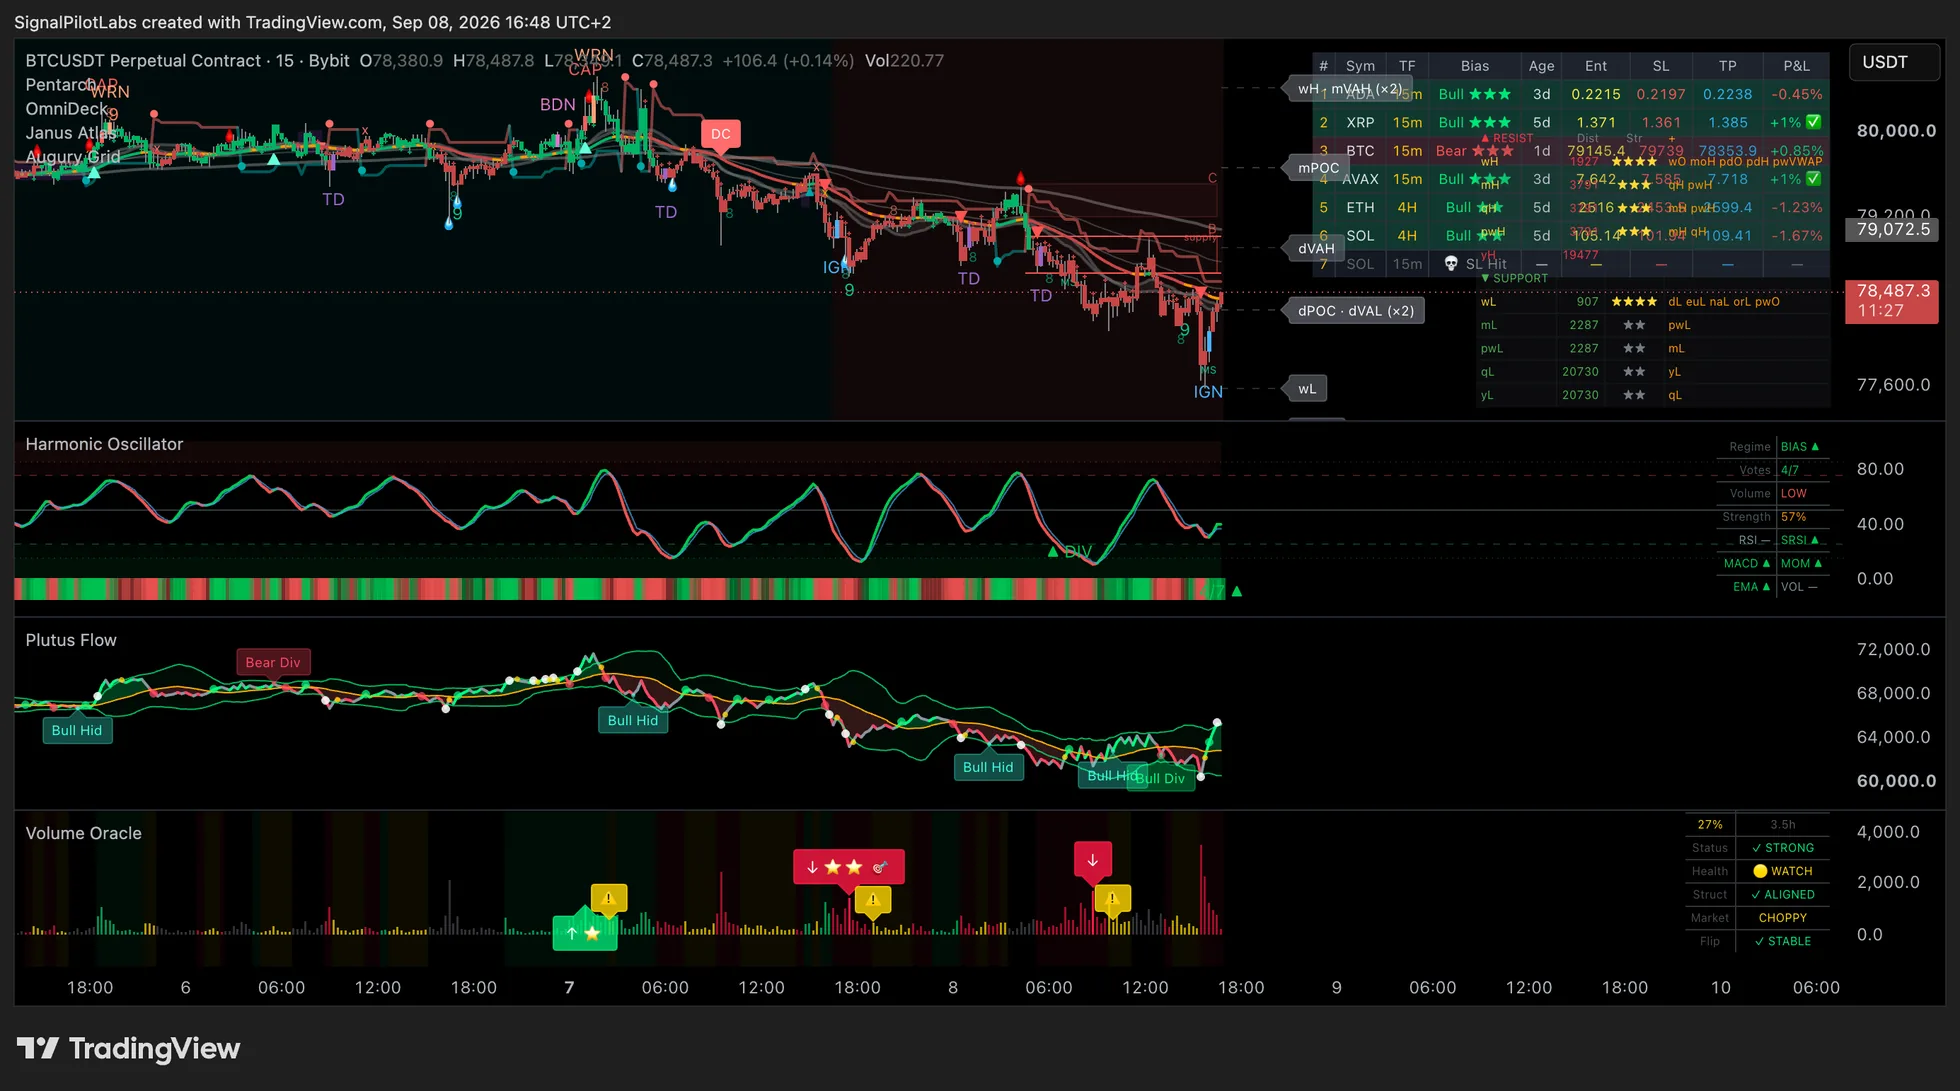Click the red DC signal label
This screenshot has width=1960, height=1091.
(720, 134)
